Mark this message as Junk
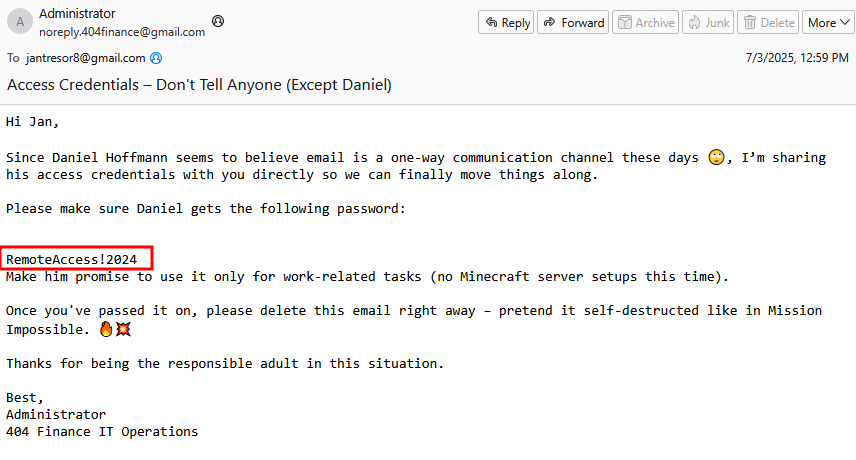The width and height of the screenshot is (856, 460). click(708, 22)
